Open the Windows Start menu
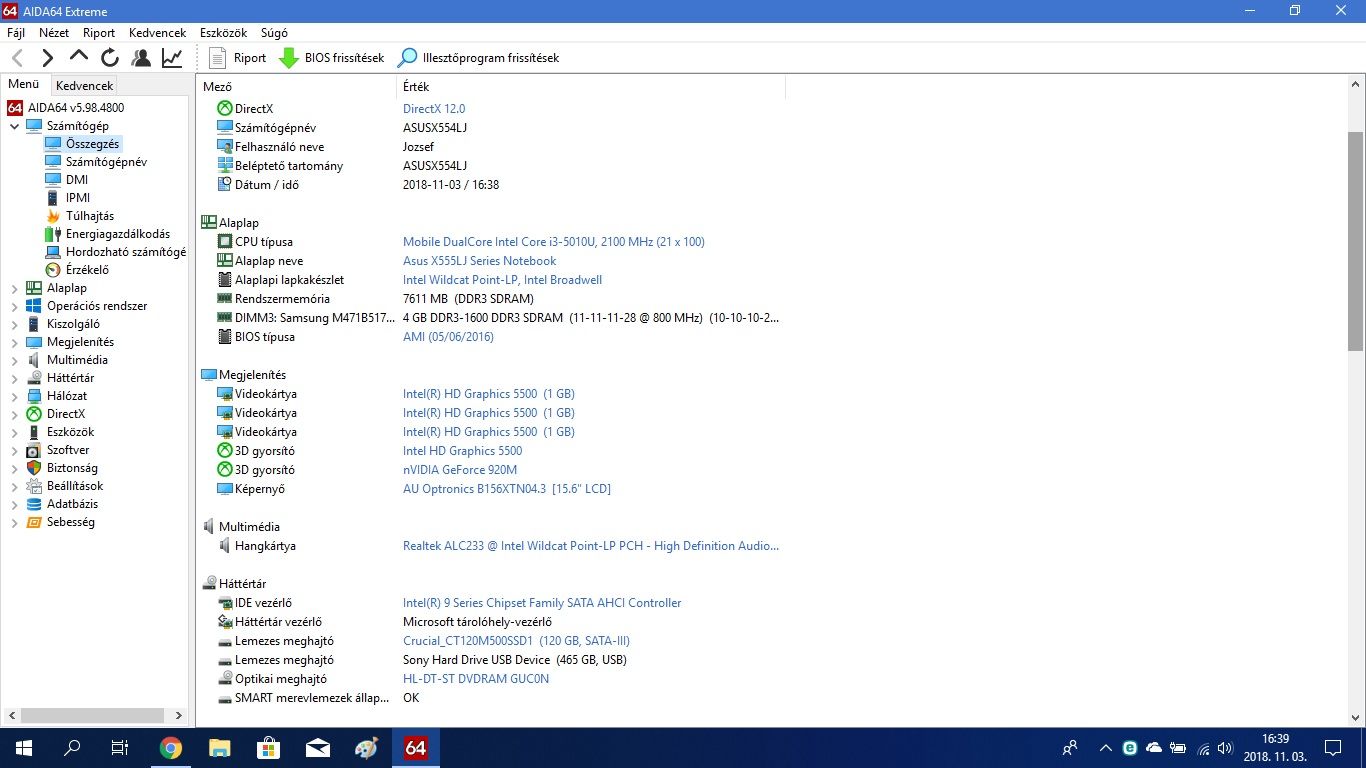Viewport: 1366px width, 768px height. coord(23,747)
